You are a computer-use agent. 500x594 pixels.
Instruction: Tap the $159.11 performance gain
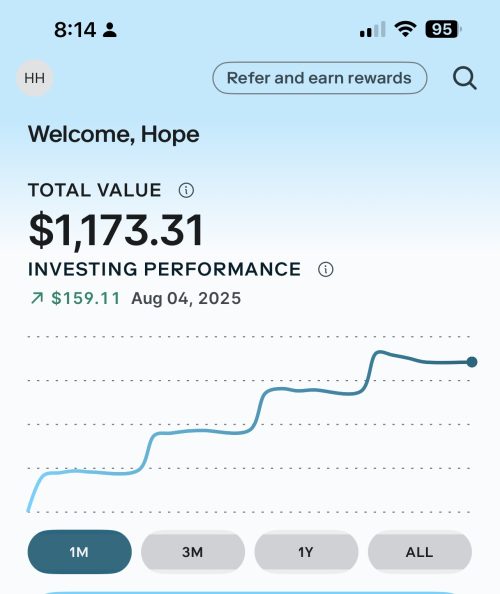86,298
